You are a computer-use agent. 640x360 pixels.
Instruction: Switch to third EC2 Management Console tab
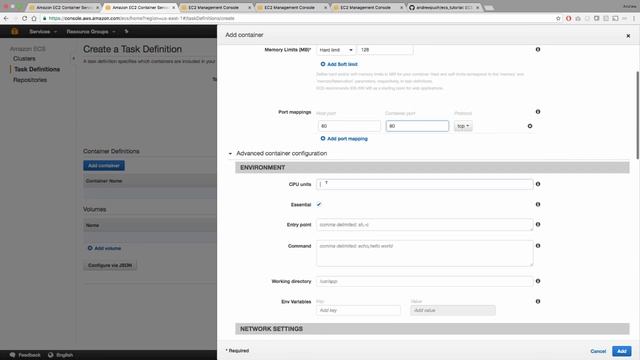point(367,7)
